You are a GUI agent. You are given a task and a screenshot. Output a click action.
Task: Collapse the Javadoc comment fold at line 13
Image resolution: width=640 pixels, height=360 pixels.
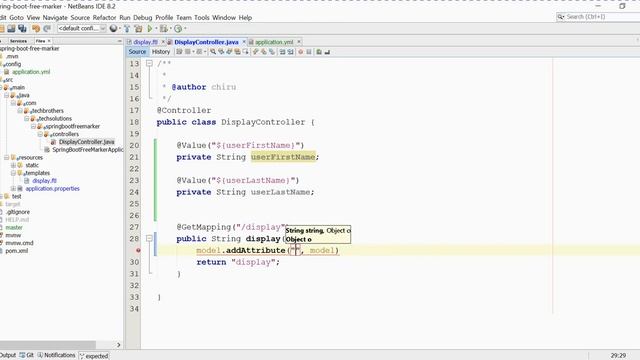coord(149,63)
